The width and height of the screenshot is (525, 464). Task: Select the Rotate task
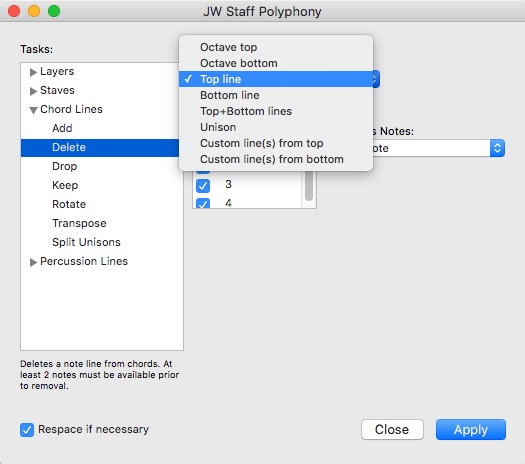(x=102, y=204)
